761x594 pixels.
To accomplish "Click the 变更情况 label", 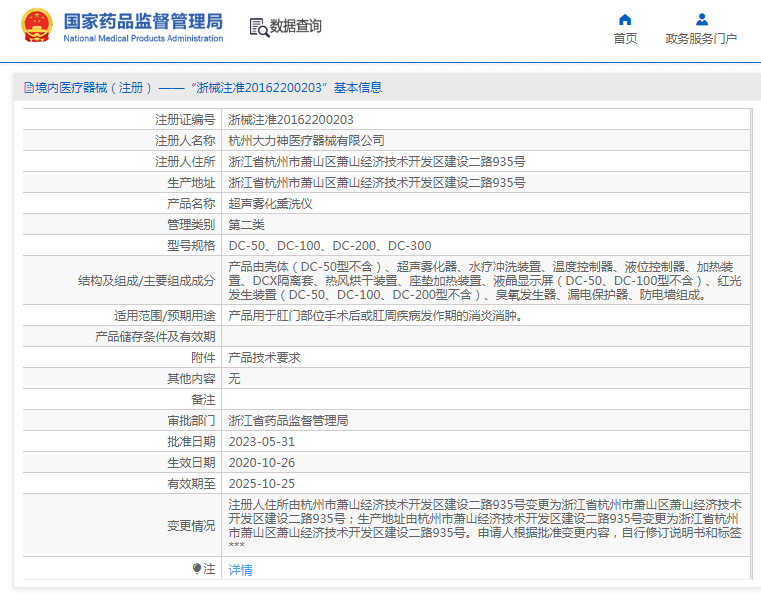I will point(191,526).
